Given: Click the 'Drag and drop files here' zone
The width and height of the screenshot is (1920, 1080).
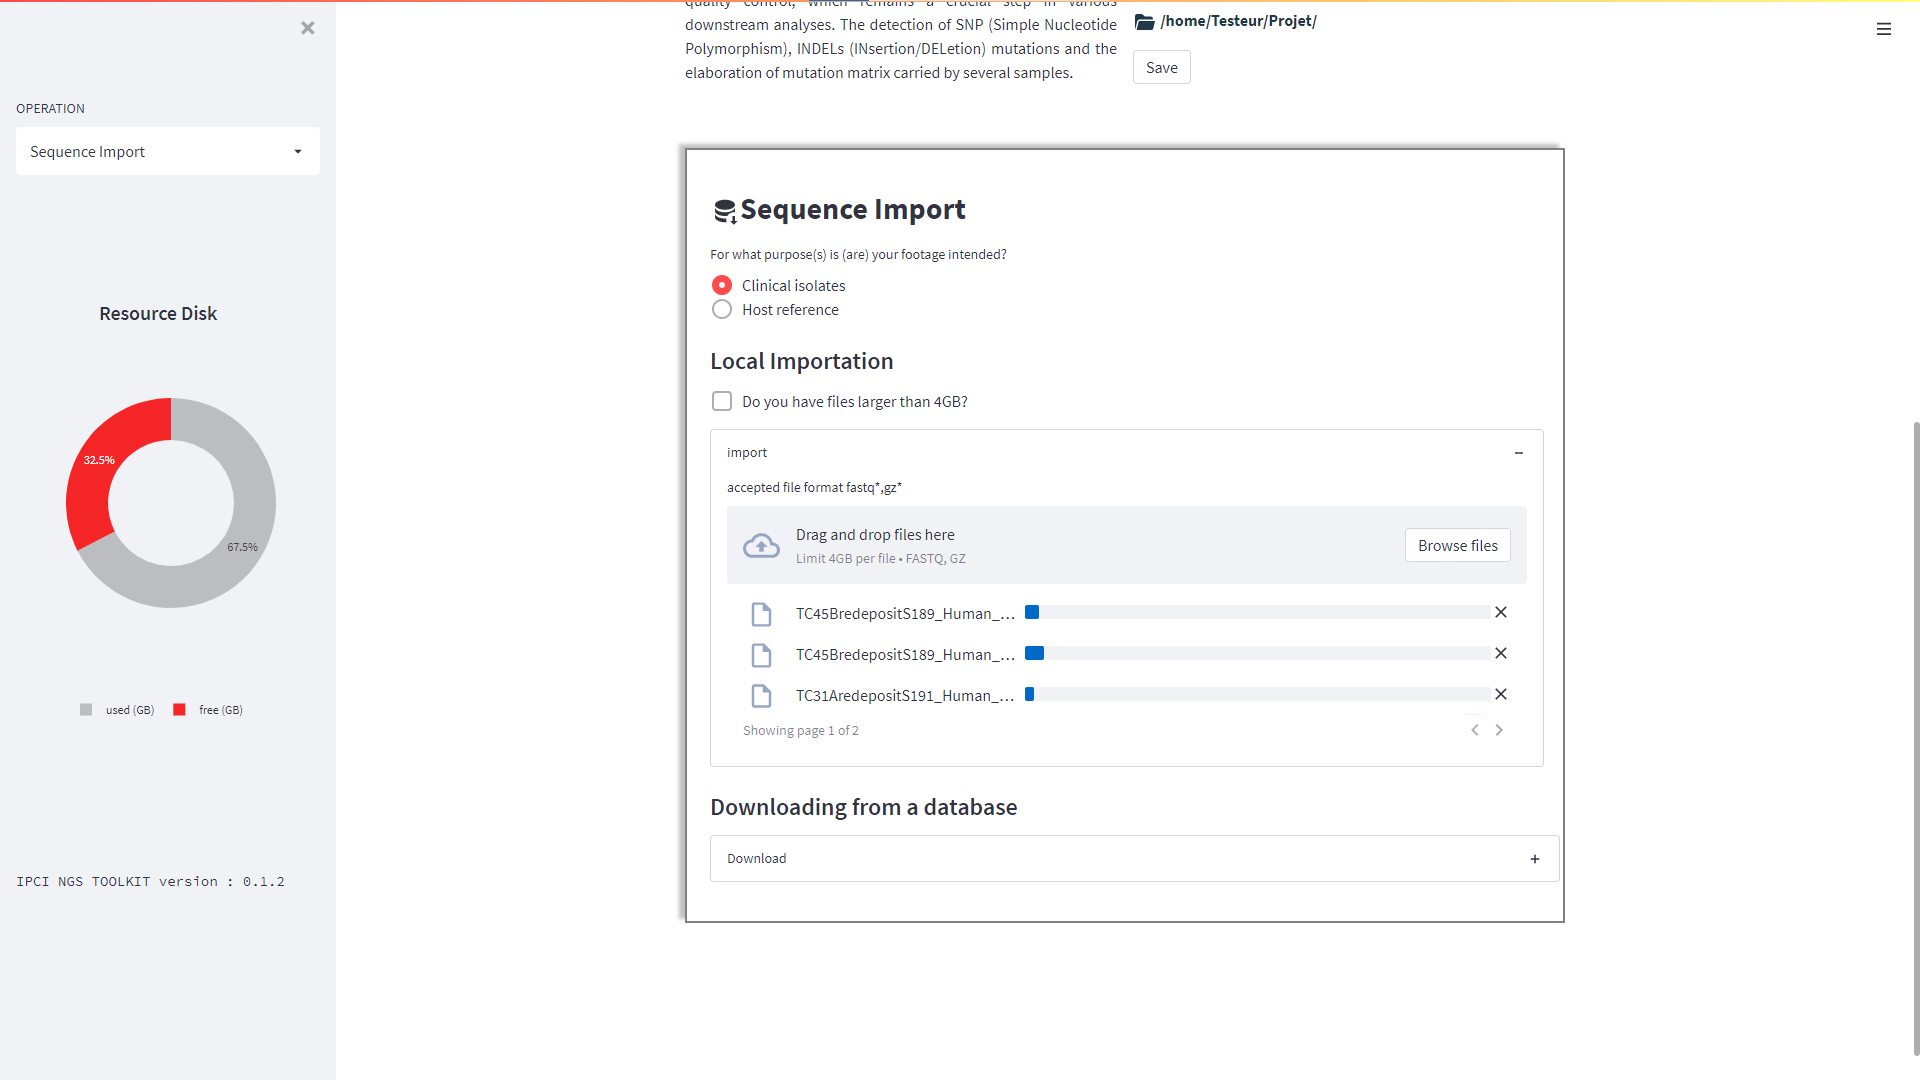Looking at the screenshot, I should click(x=1127, y=545).
